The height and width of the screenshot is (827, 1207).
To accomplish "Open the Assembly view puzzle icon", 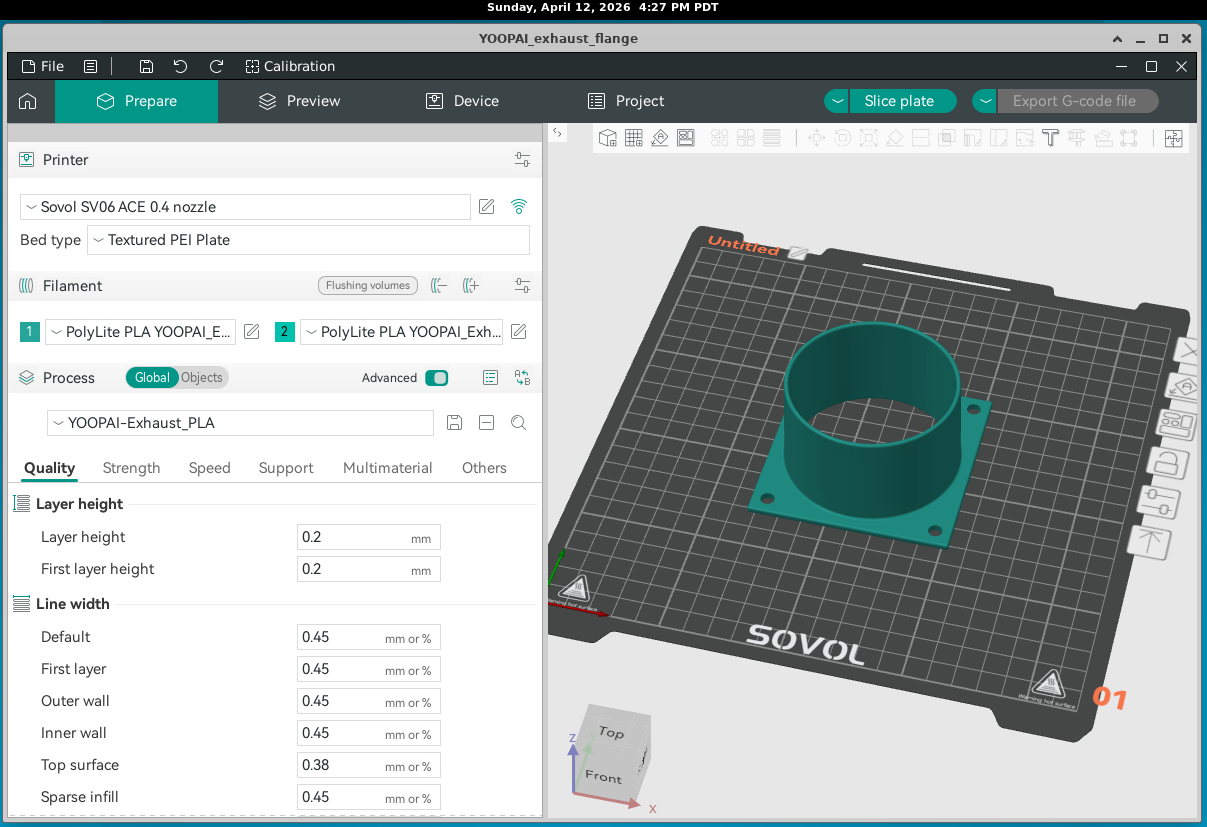I will (1173, 138).
